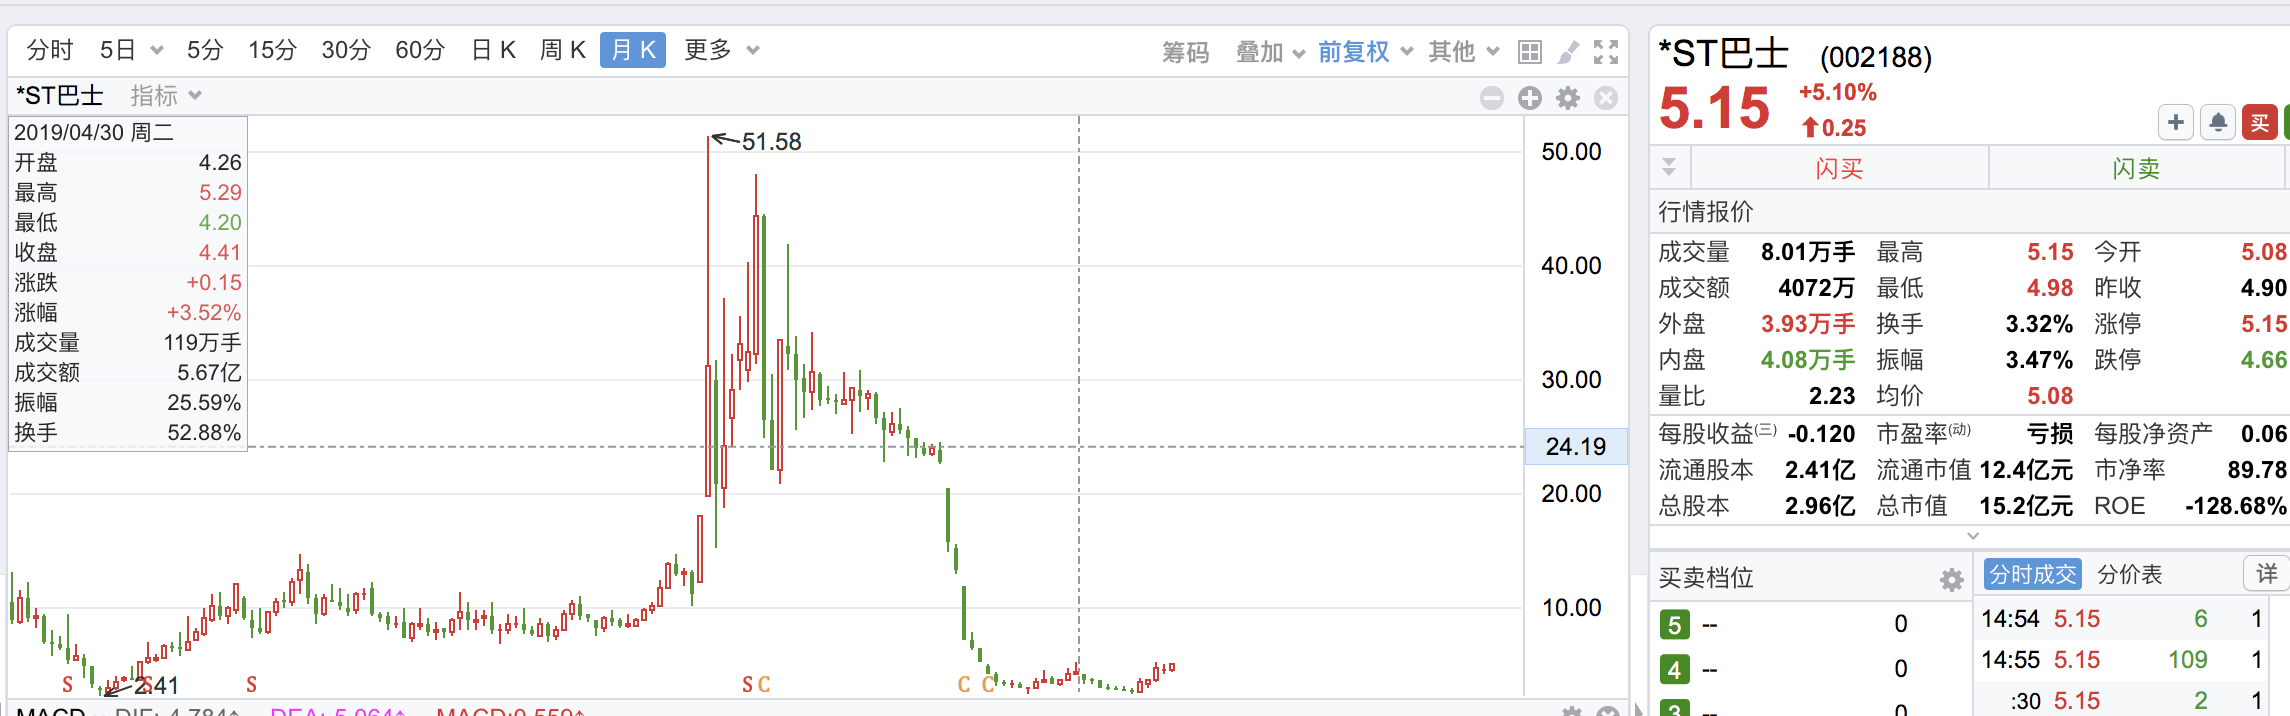Switch to the 分价表 tab
This screenshot has width=2290, height=716.
pos(2129,574)
